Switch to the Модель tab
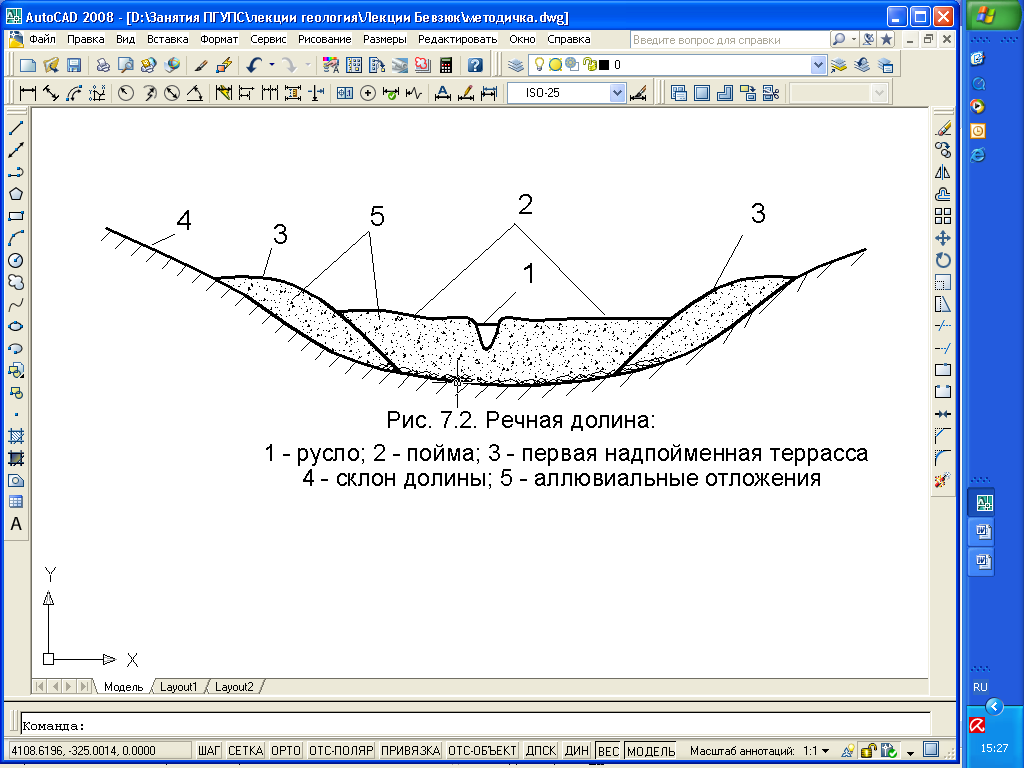 [123, 687]
